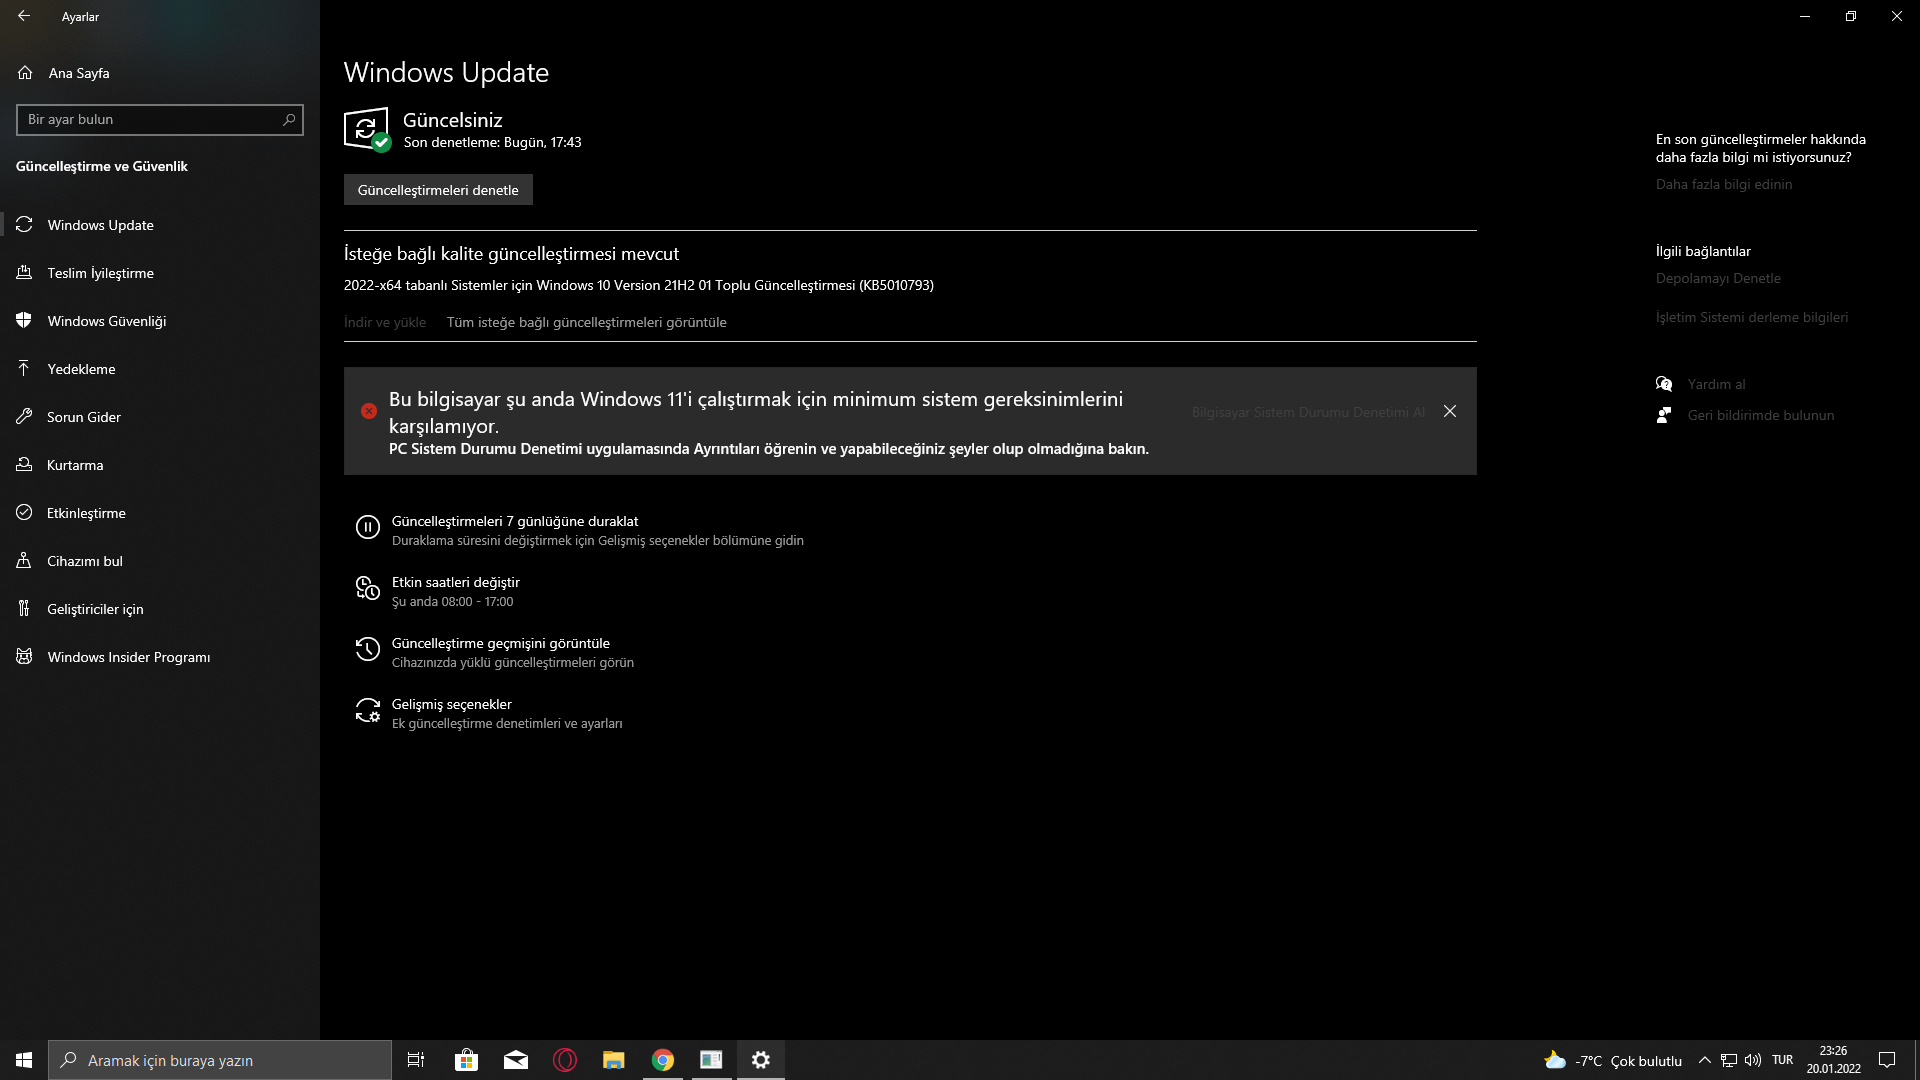Click the Kurtarma icon in sidebar
The width and height of the screenshot is (1920, 1080).
click(x=24, y=465)
